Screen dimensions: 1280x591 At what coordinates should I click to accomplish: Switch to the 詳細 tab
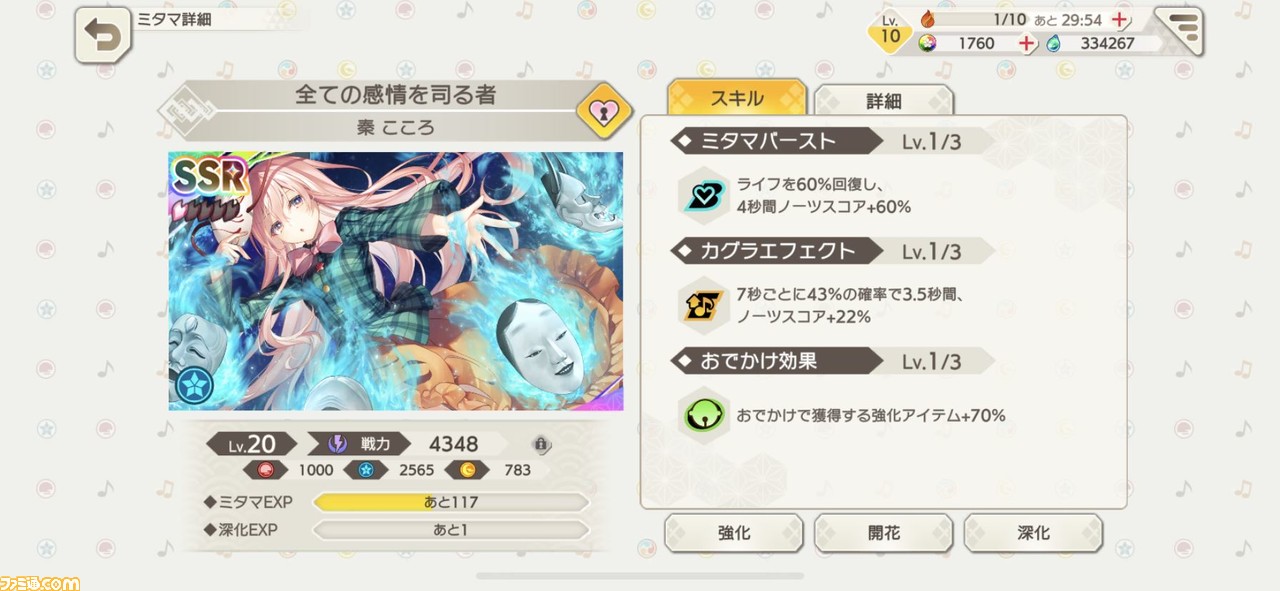(x=884, y=101)
